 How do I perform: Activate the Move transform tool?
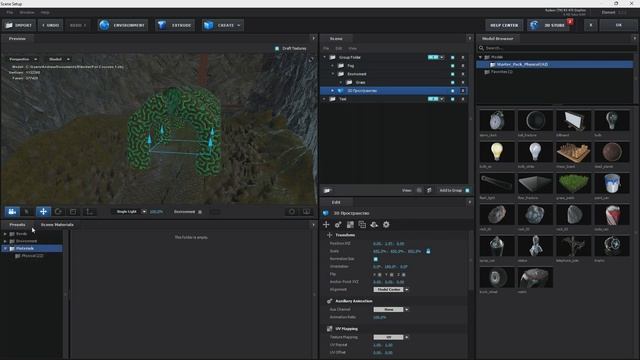[x=43, y=211]
